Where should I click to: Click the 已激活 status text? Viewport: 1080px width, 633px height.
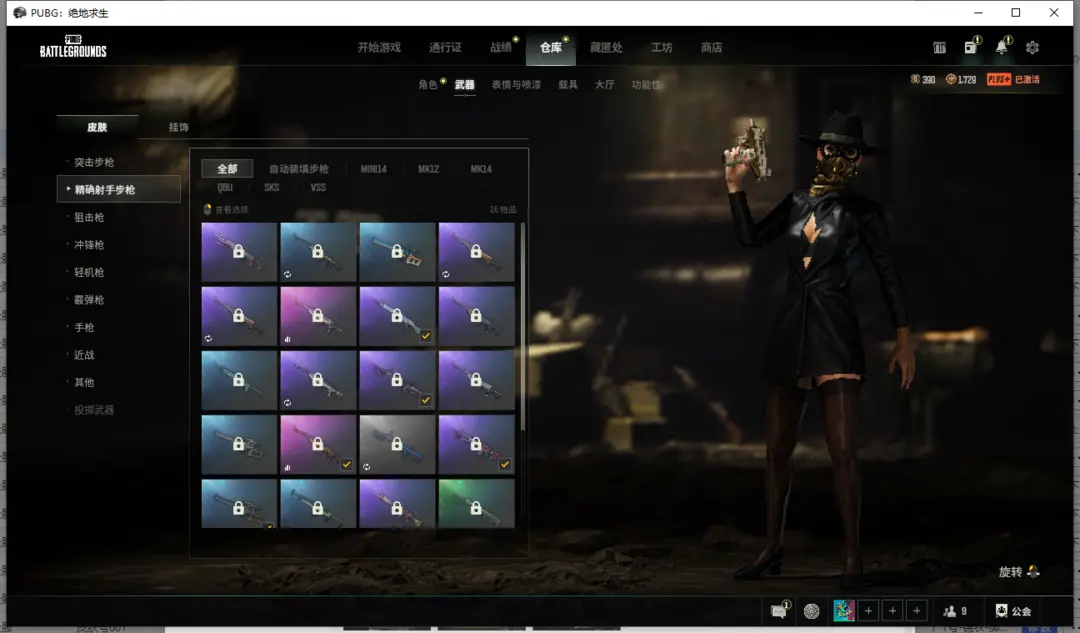[1027, 80]
